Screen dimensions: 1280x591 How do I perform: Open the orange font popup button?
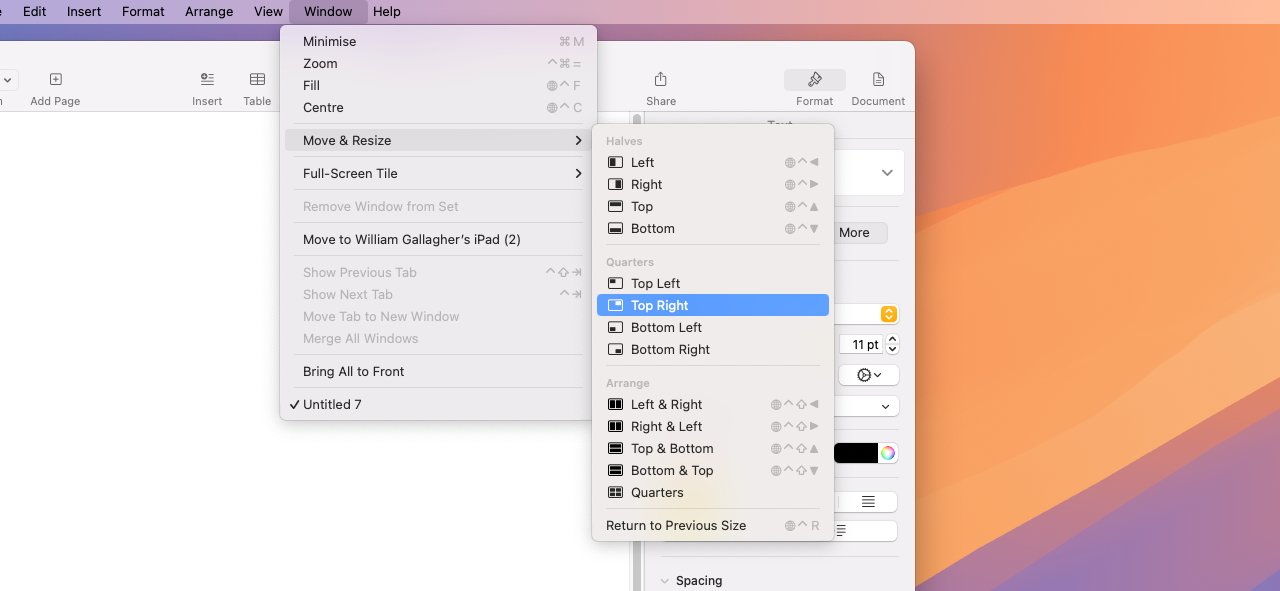pyautogui.click(x=889, y=314)
